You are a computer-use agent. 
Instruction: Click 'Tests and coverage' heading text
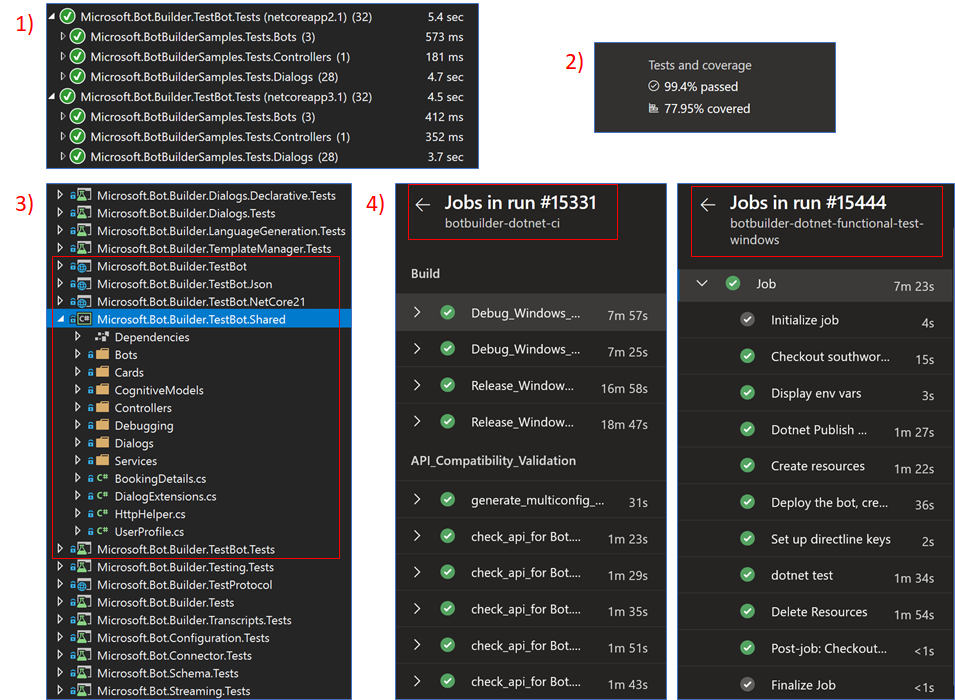tap(699, 65)
